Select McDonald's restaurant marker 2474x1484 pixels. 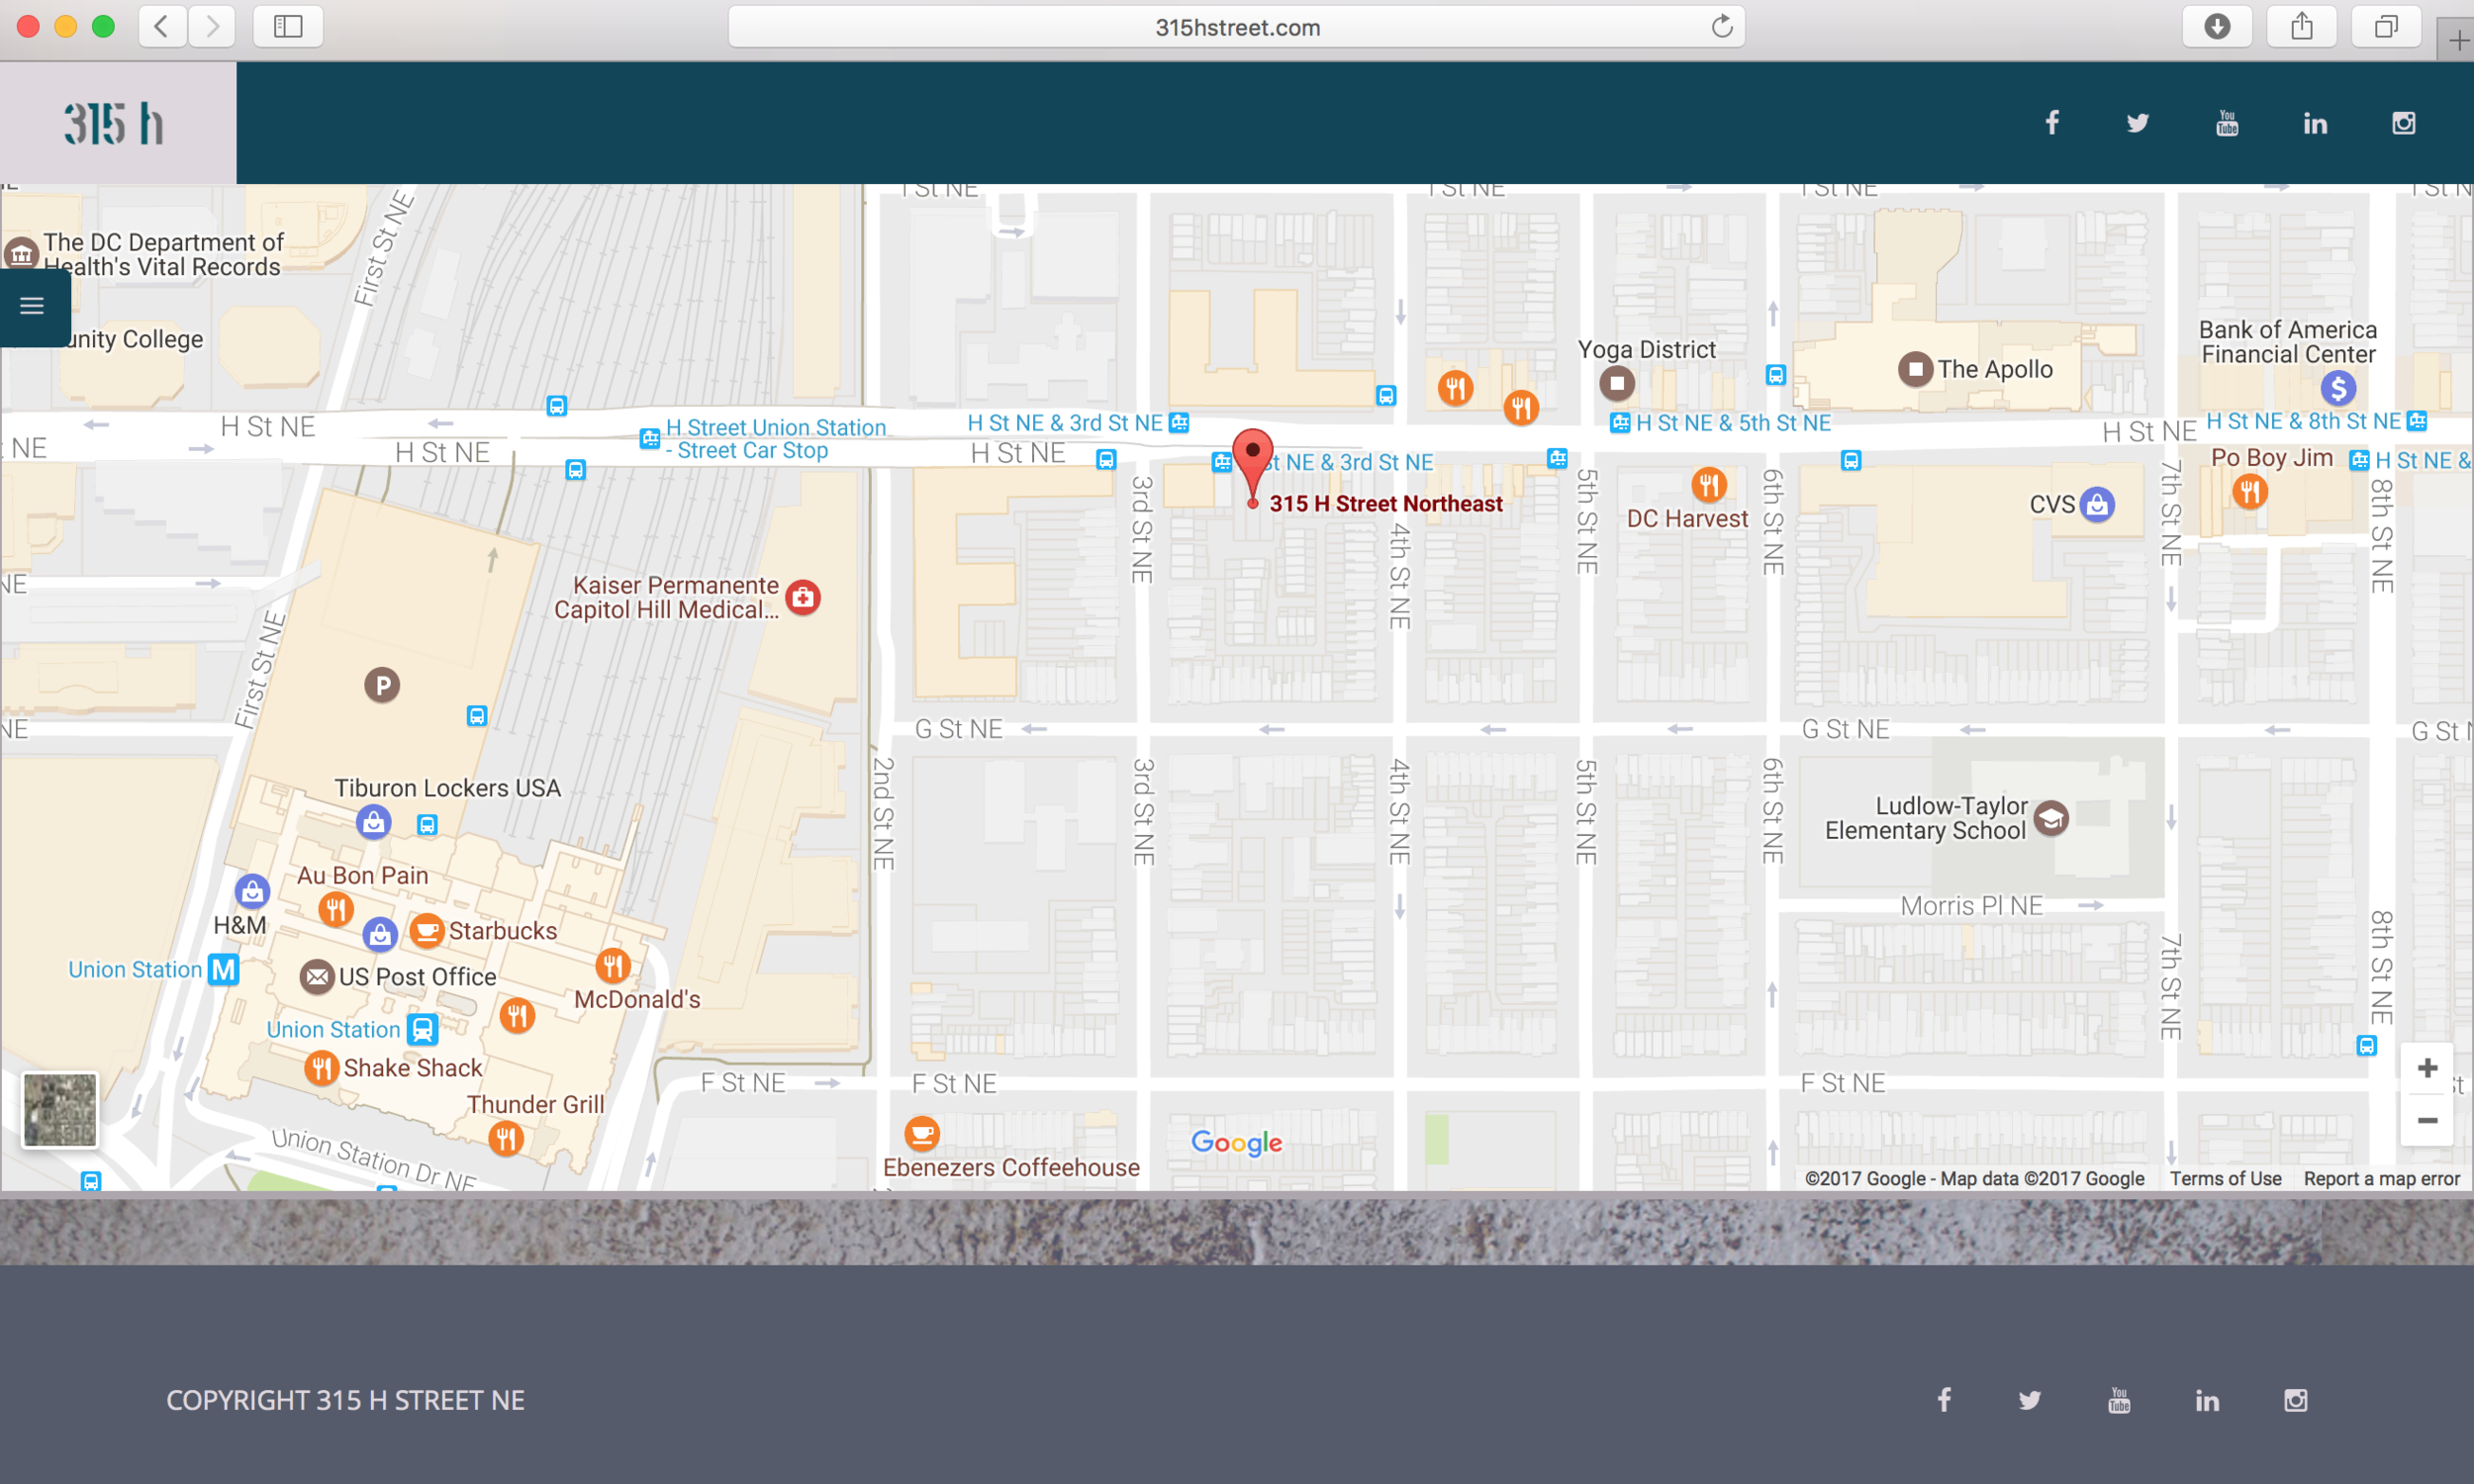tap(612, 966)
